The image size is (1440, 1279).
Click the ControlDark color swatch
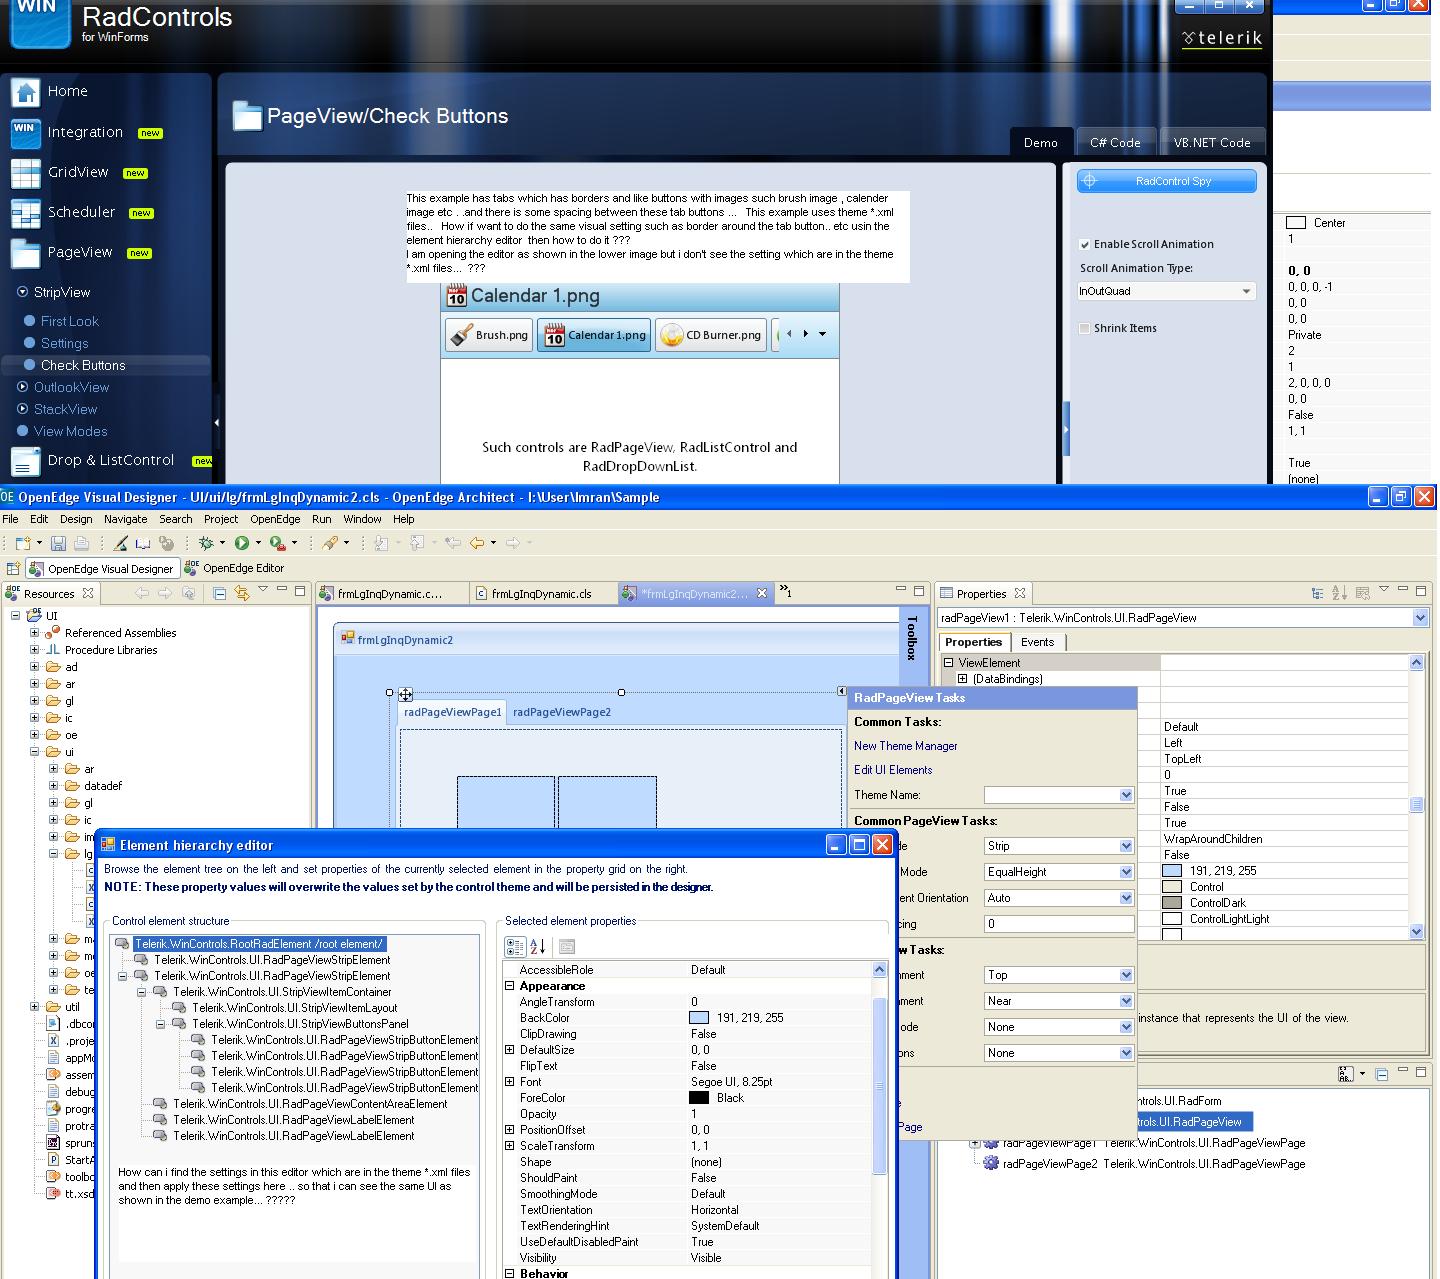1173,903
